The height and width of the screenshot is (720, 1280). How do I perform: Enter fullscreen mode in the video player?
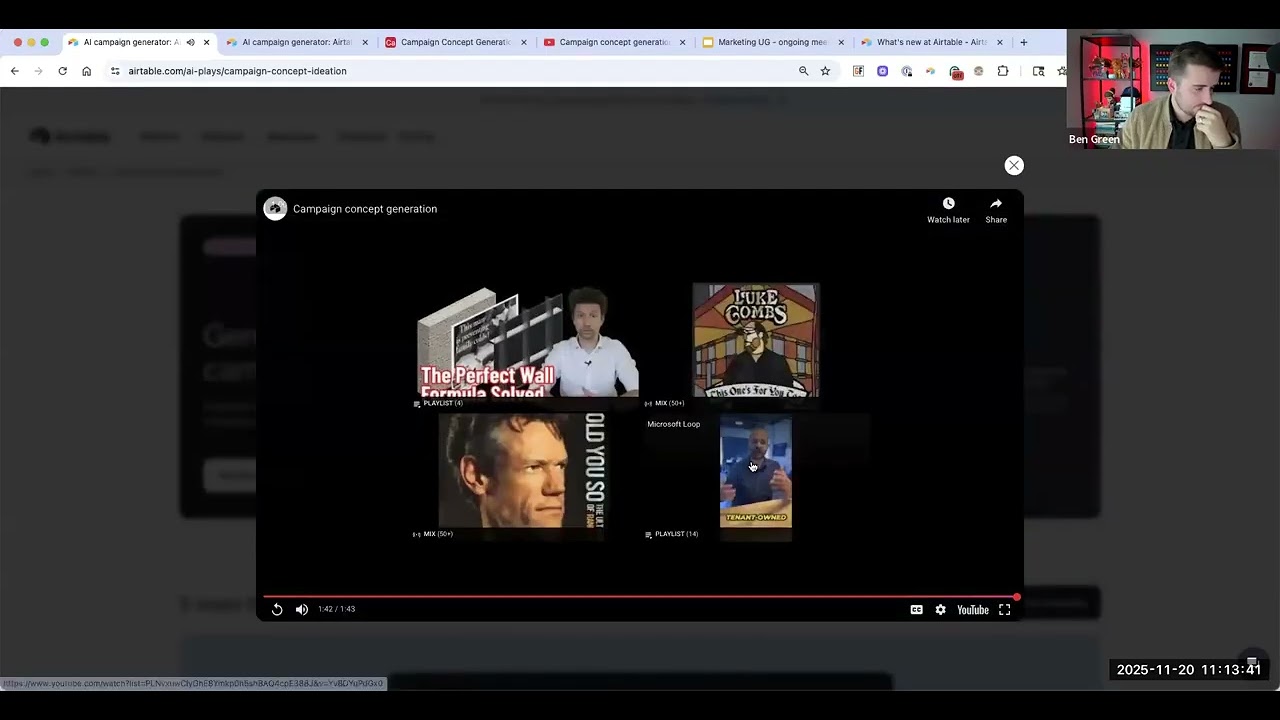click(x=1004, y=609)
